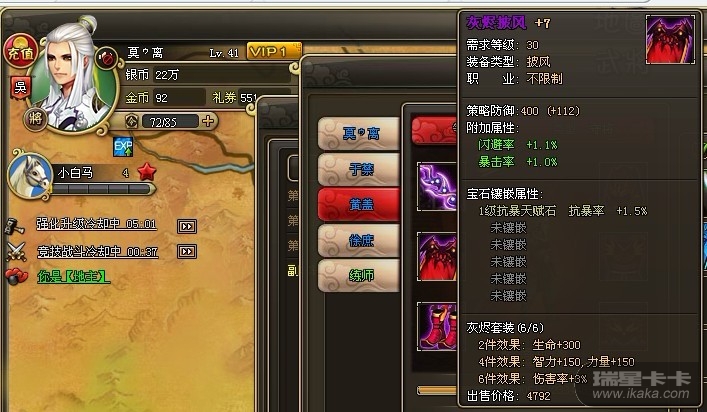The width and height of the screenshot is (707, 412).
Task: Click the blue EXP boost icon
Action: 123,146
